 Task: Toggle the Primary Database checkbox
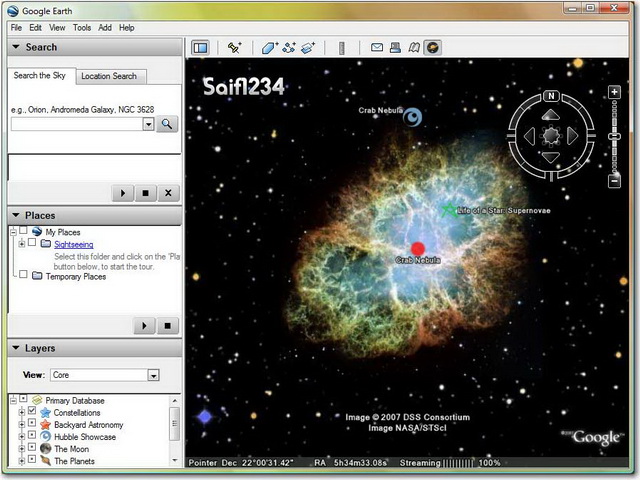click(23, 398)
